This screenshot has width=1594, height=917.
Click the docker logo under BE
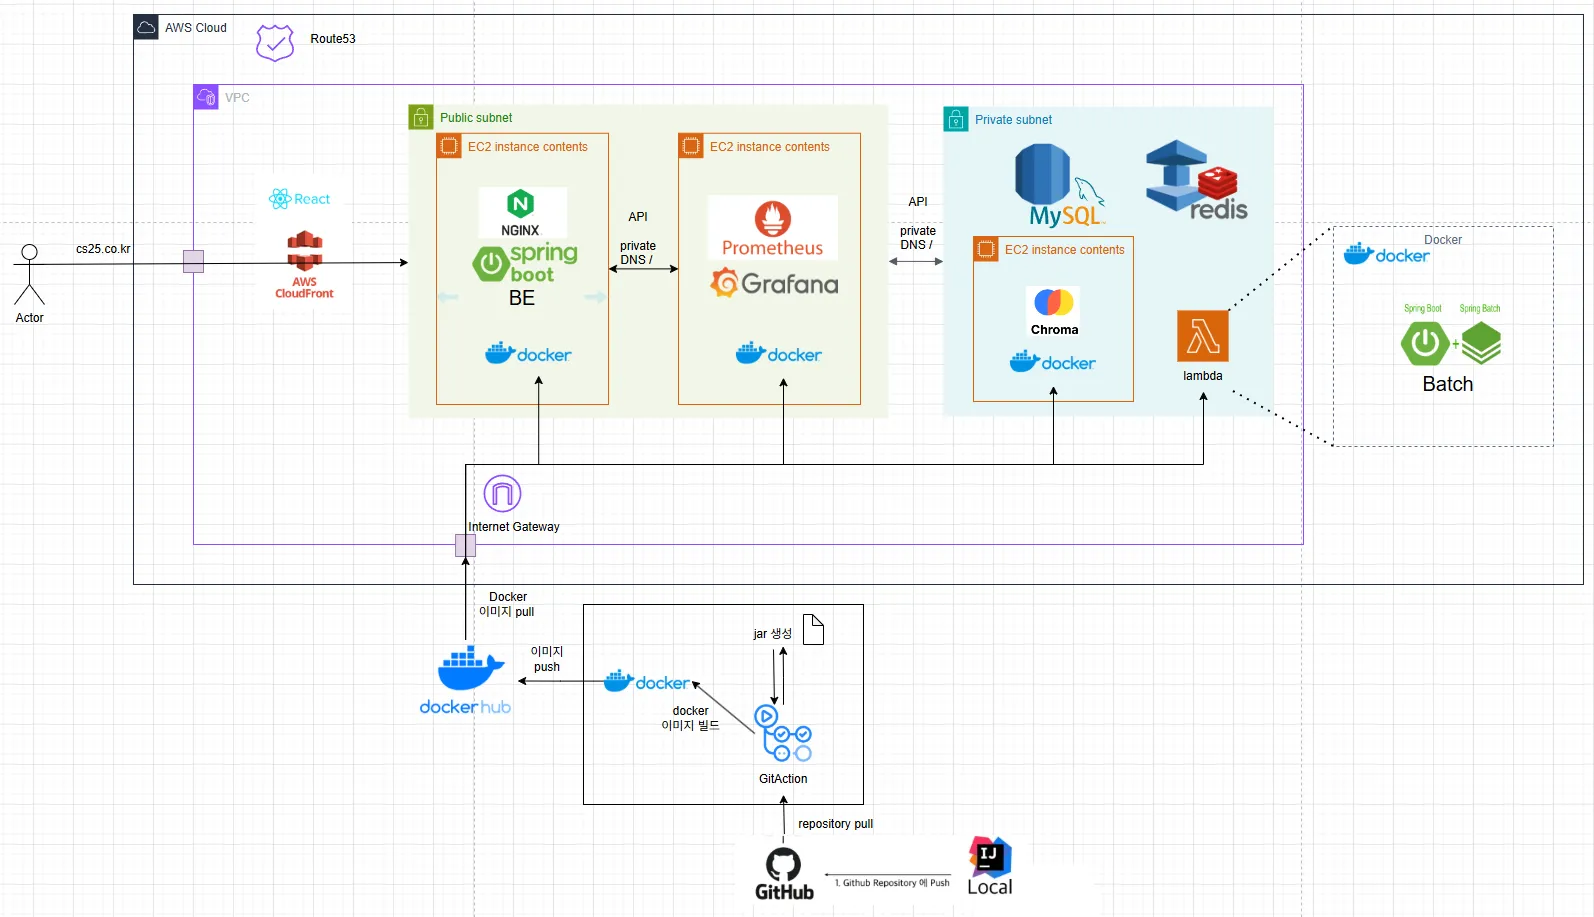[528, 353]
